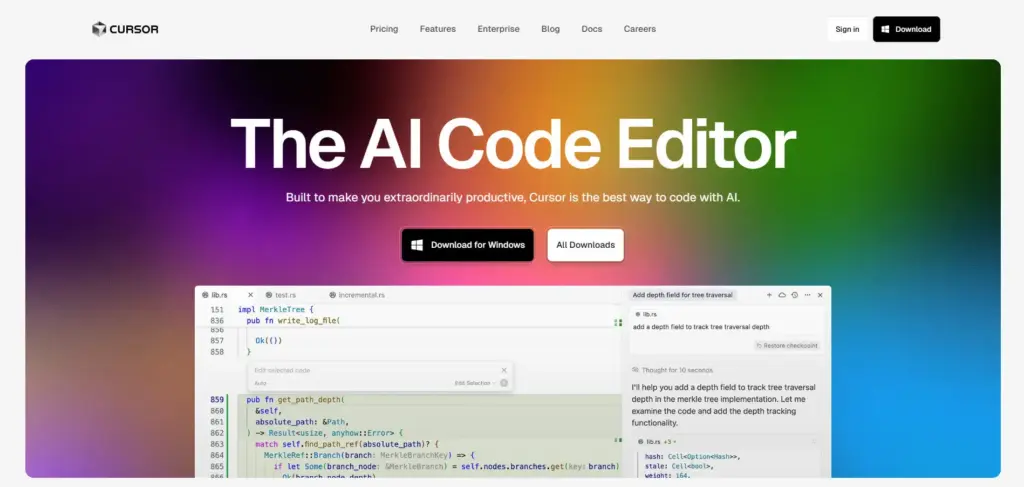
Task: Click 'match self.find_path_ref' line
Action: [x=347, y=444]
